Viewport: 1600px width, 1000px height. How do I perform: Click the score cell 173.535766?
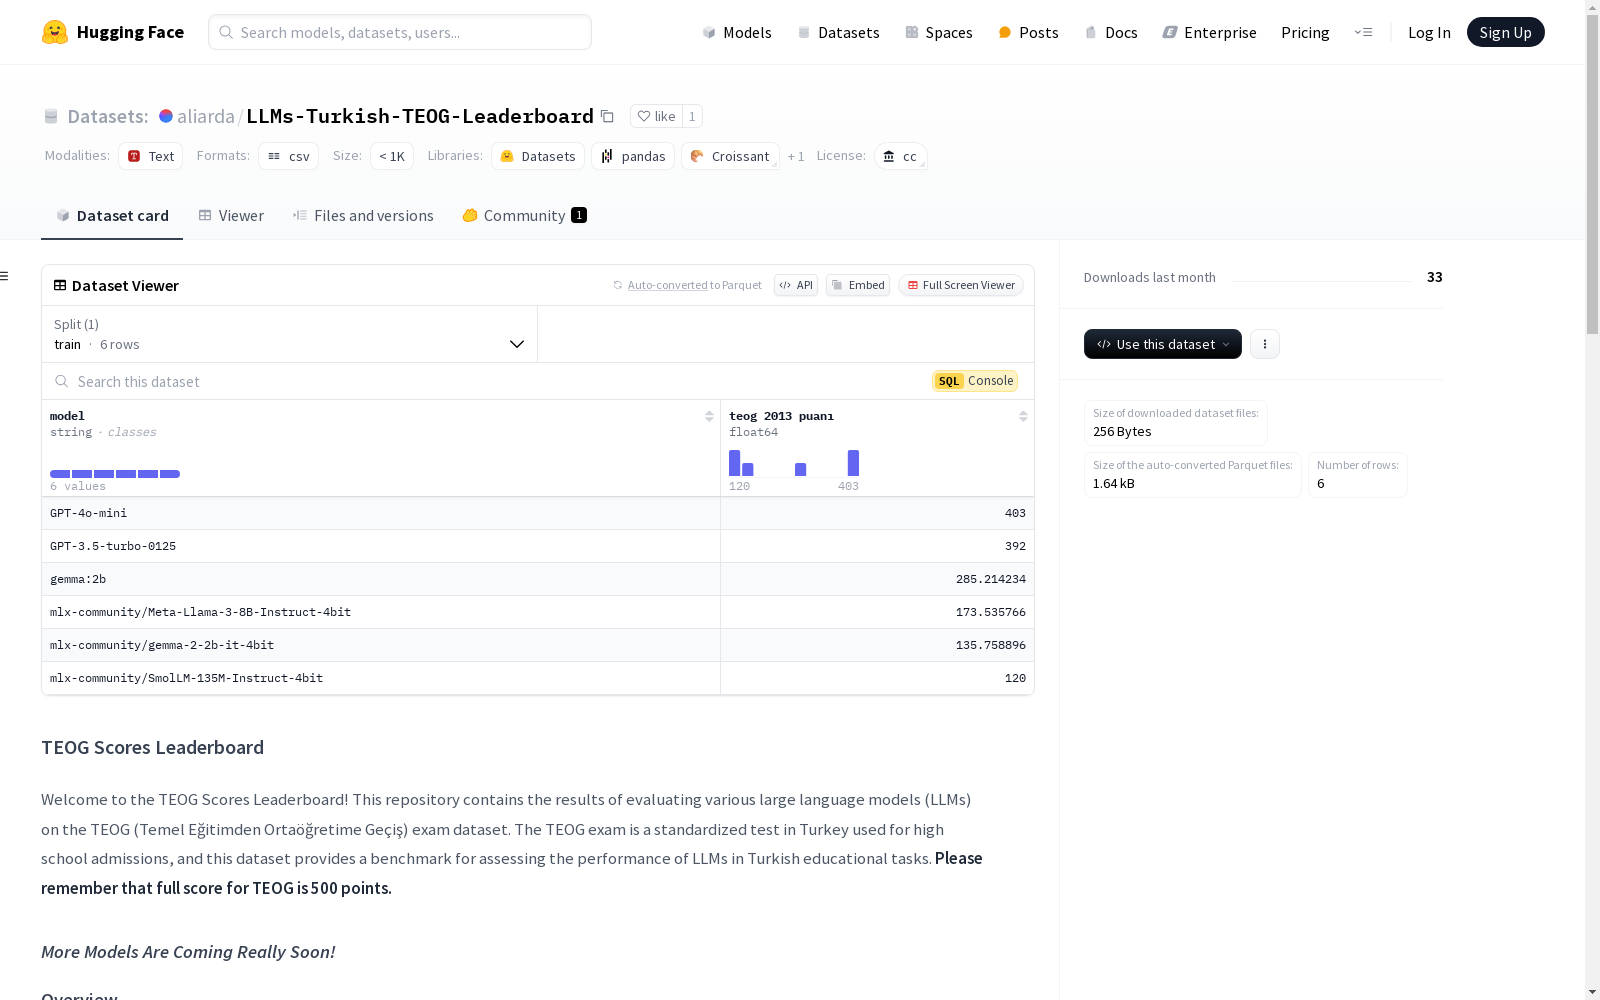coord(877,612)
